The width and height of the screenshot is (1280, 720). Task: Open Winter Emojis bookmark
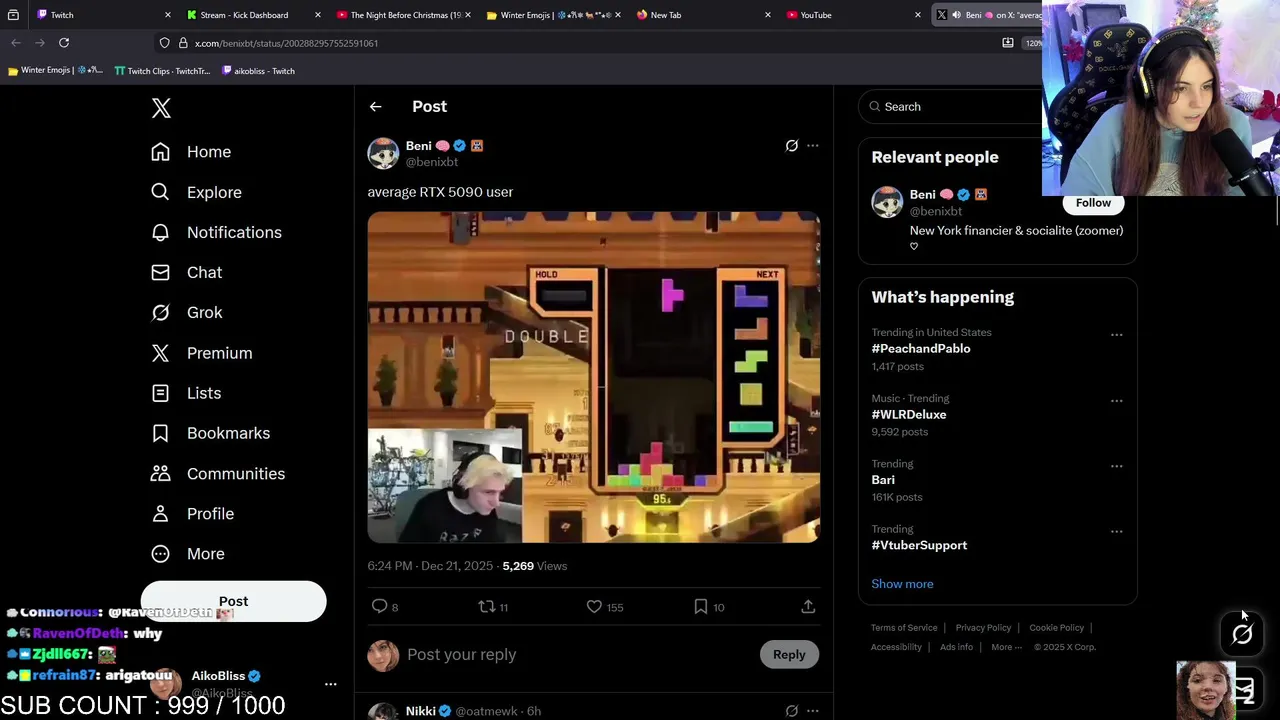click(x=55, y=71)
